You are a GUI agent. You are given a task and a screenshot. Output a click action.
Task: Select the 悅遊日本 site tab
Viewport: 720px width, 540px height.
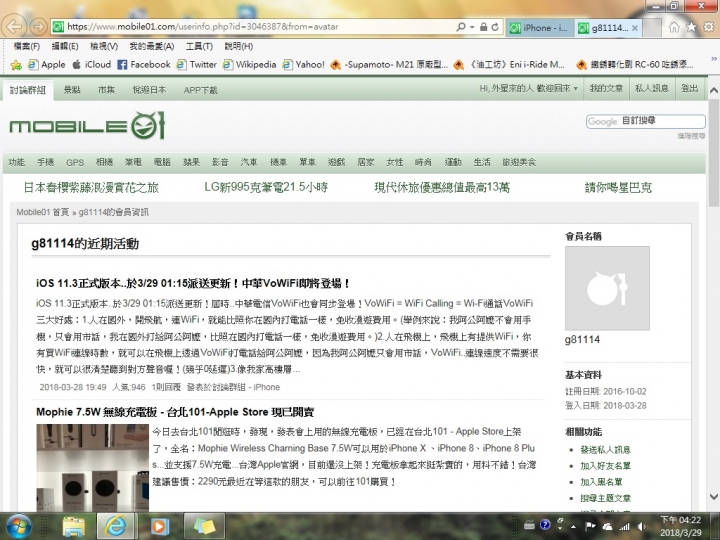tap(149, 90)
